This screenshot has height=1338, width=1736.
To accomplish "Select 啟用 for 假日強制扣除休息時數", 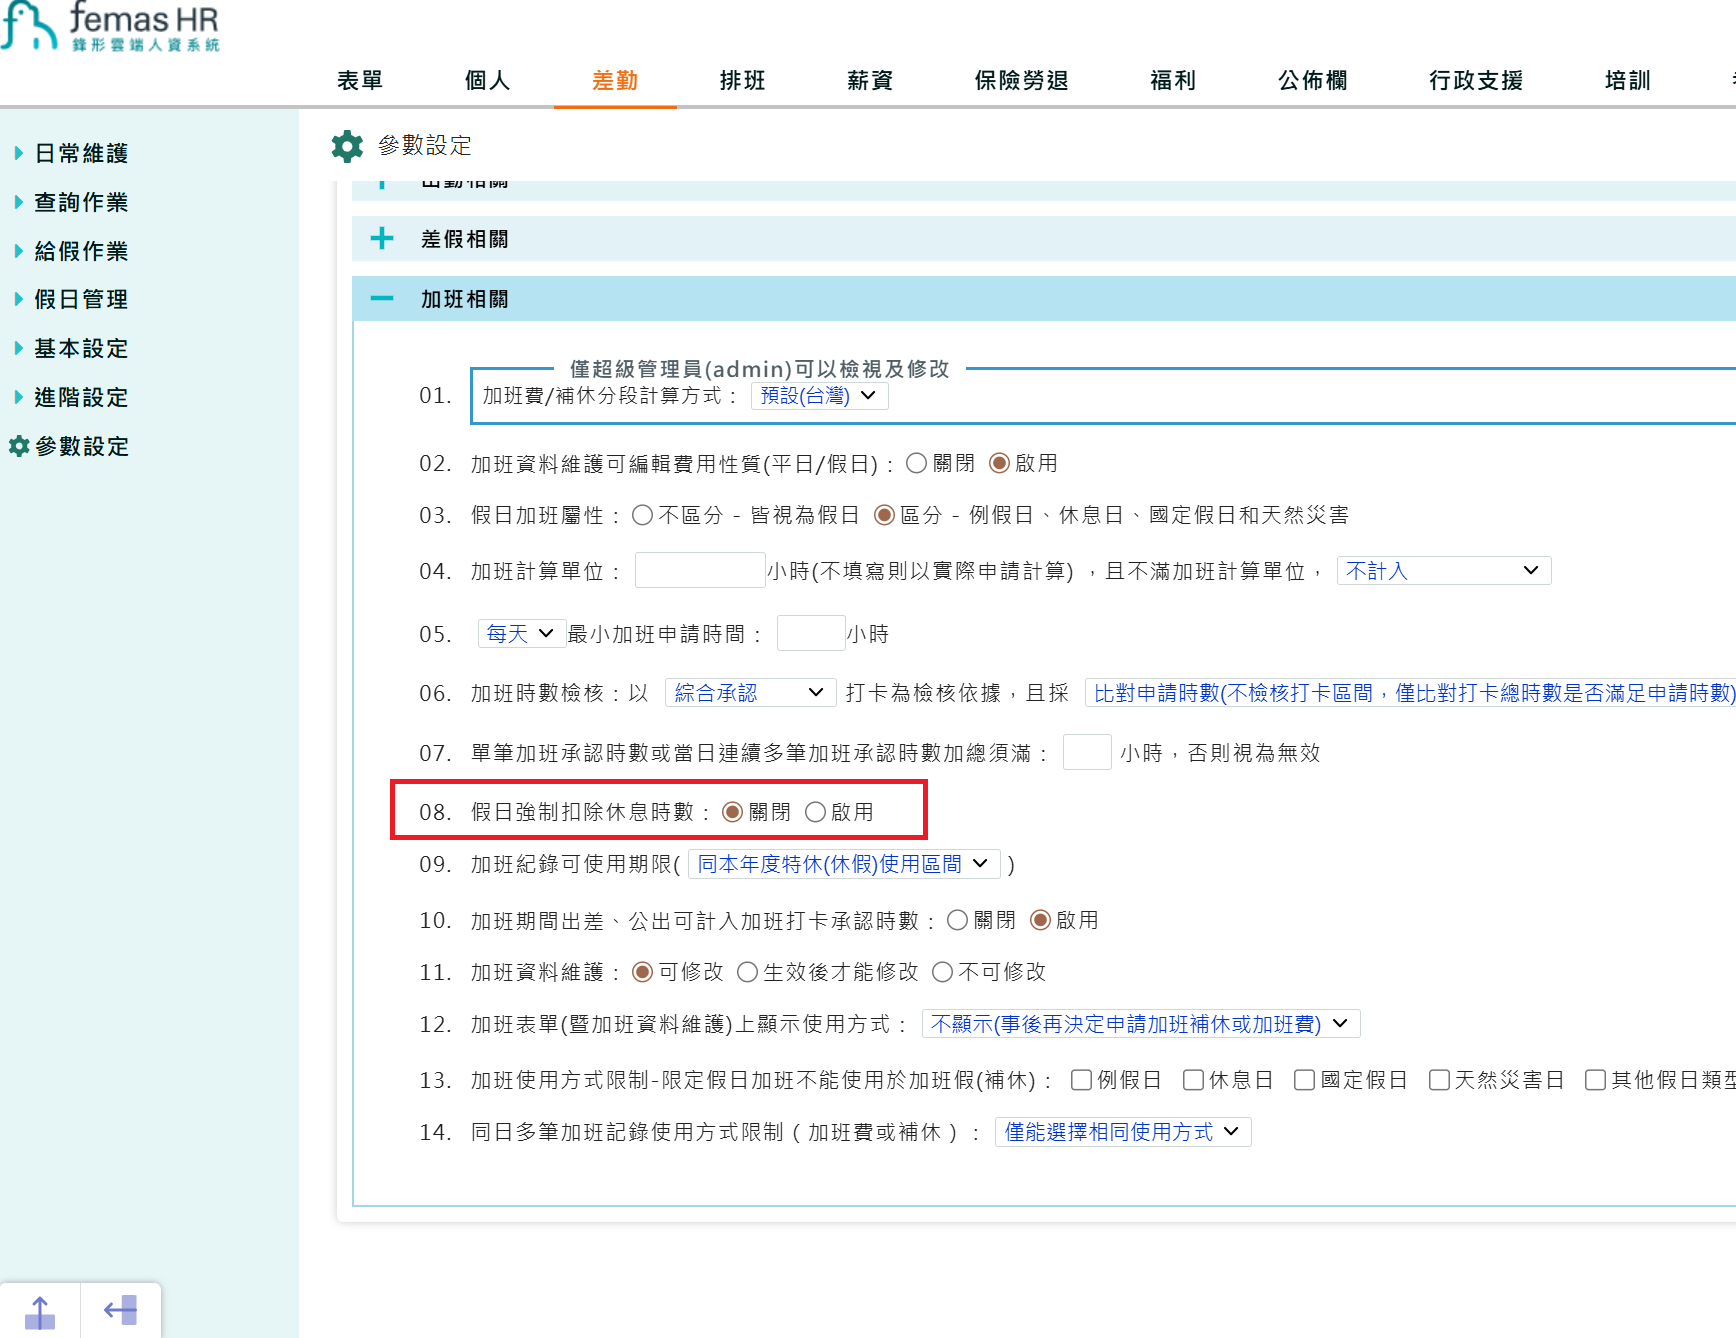I will pyautogui.click(x=815, y=812).
